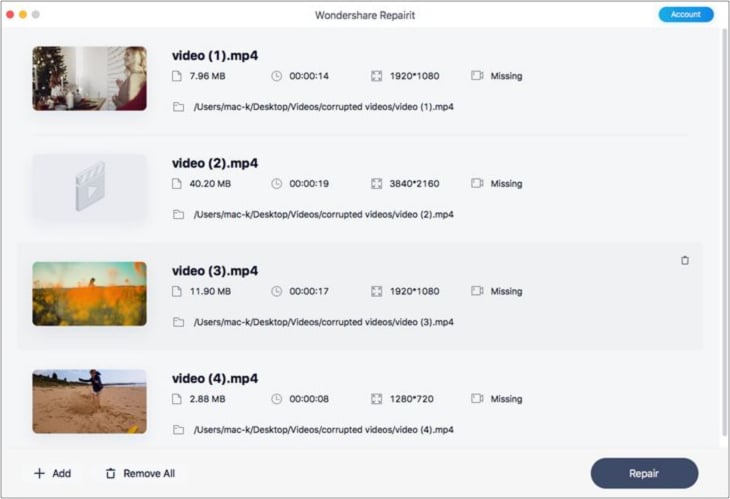Screen dimensions: 730x499
Task: Click the 1280*720 resolution value
Action: point(412,399)
